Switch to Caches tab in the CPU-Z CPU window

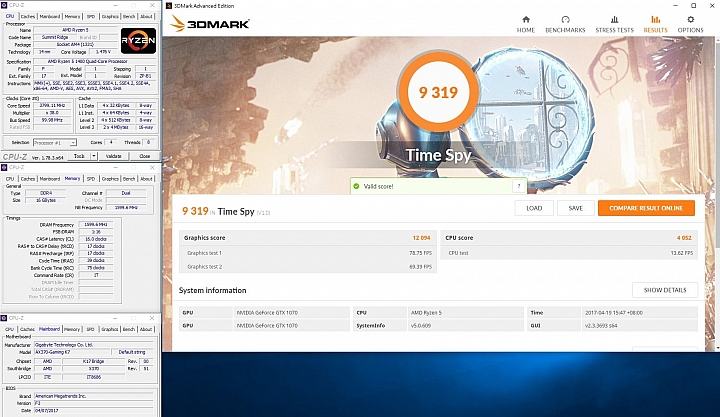coord(28,17)
